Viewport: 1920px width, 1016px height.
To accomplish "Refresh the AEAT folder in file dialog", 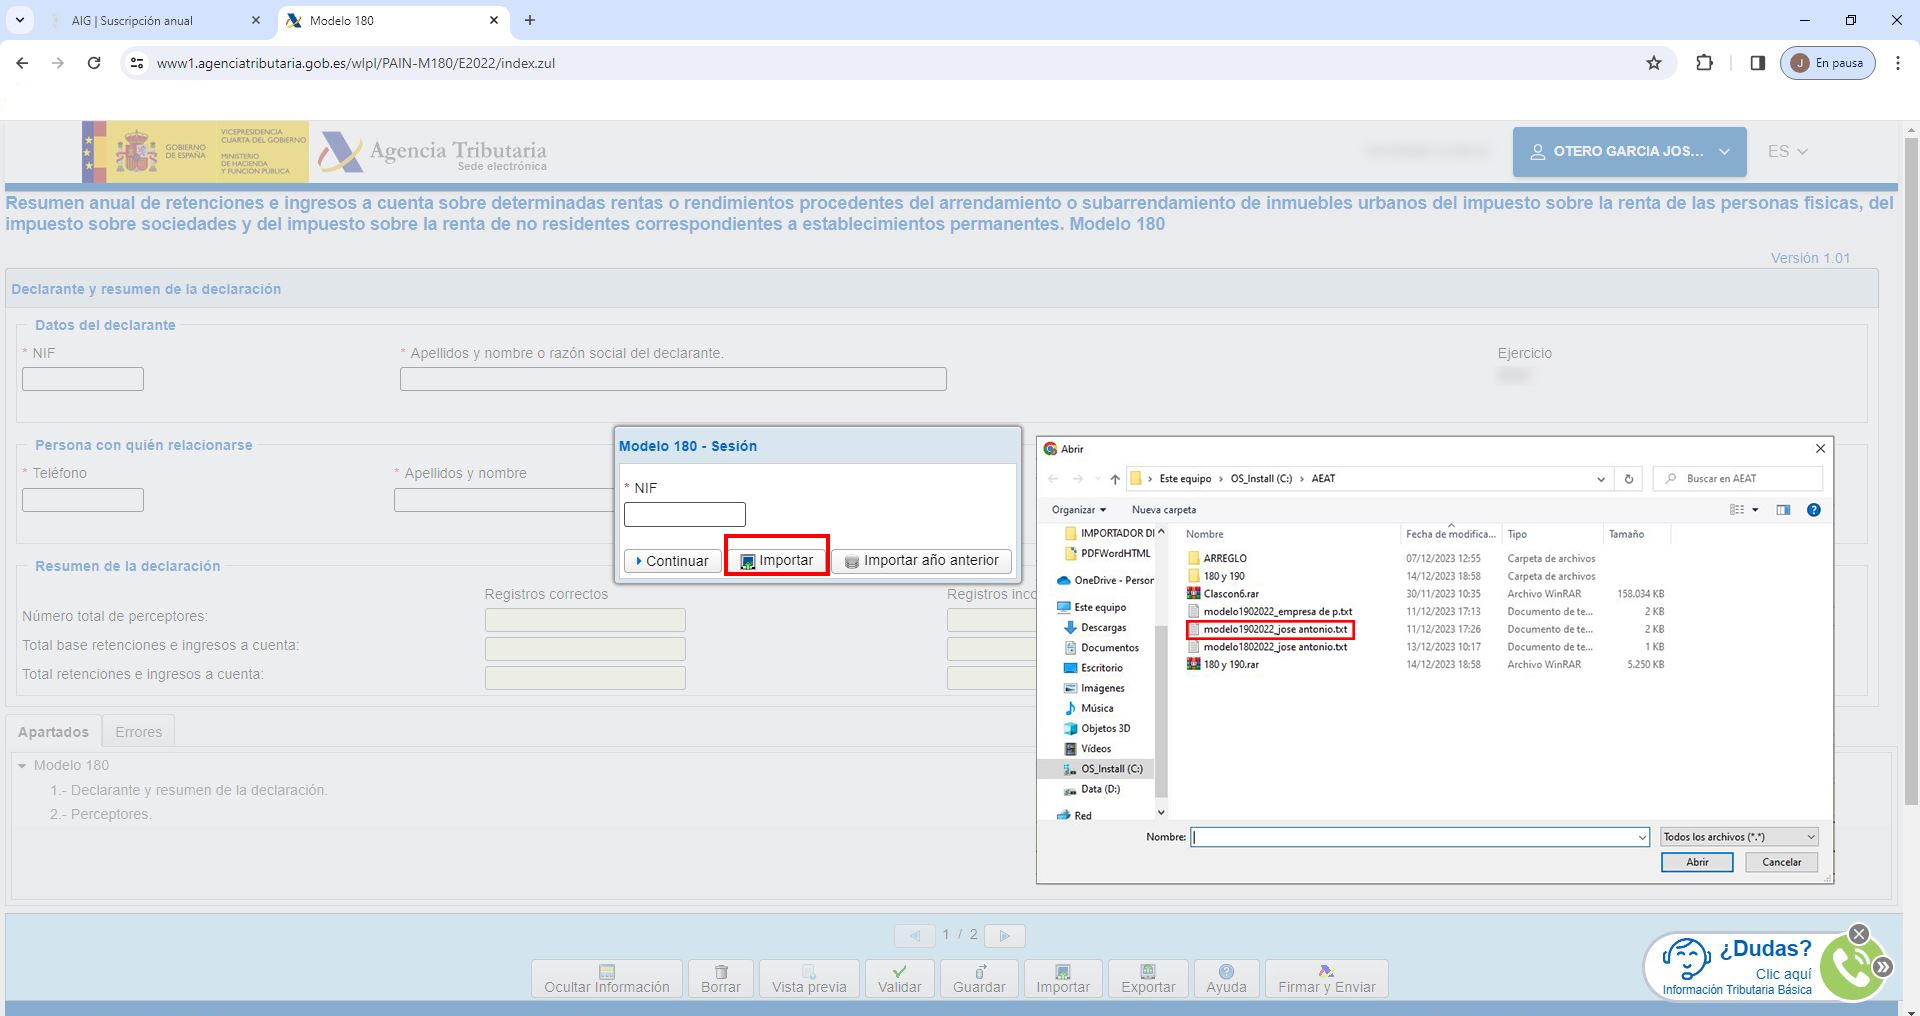I will [1628, 479].
